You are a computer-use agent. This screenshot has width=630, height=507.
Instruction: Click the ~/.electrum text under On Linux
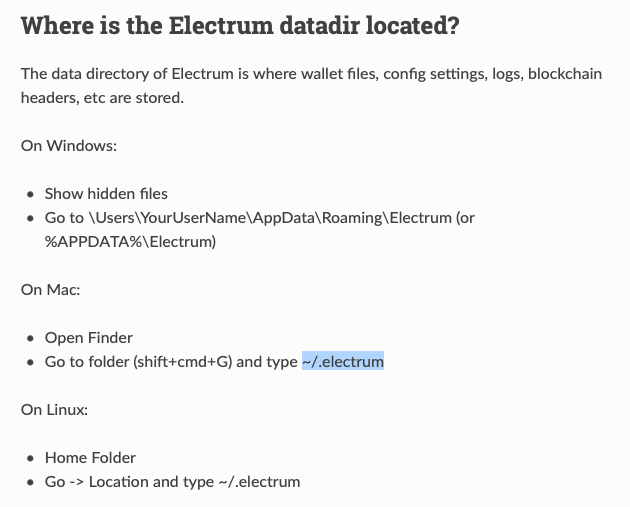pos(259,482)
